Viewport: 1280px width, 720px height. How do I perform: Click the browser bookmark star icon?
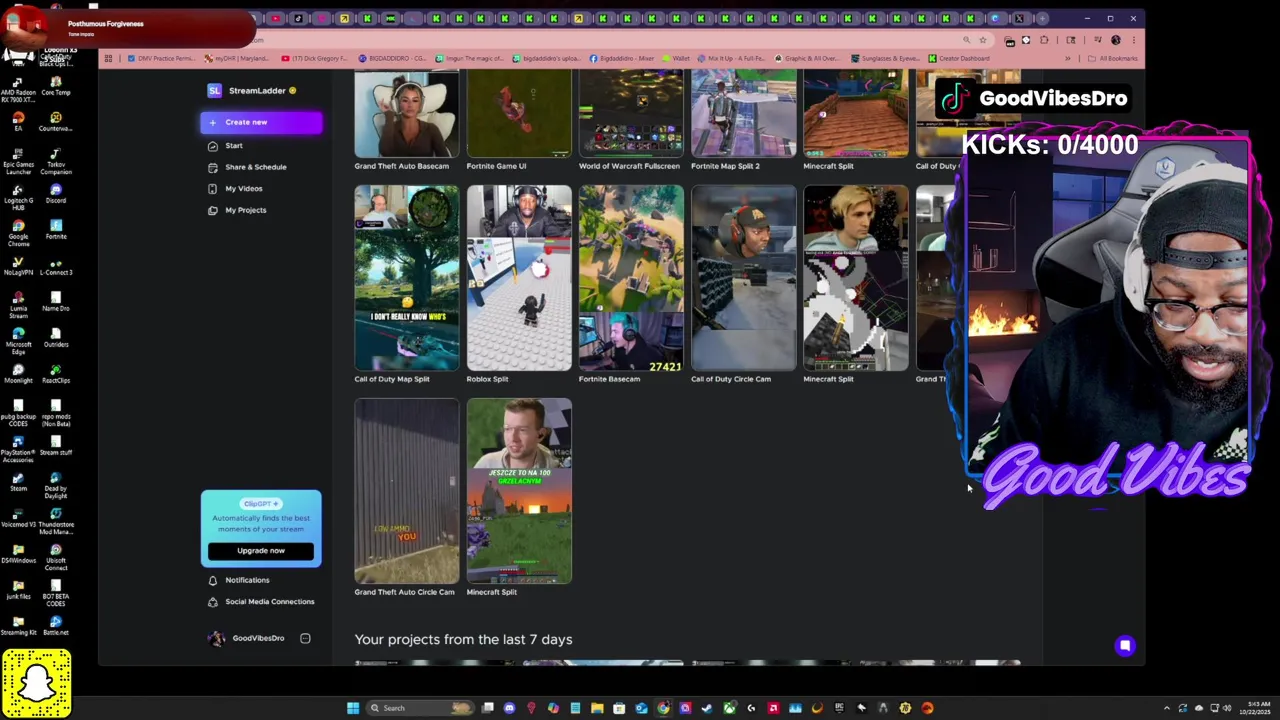(x=982, y=40)
